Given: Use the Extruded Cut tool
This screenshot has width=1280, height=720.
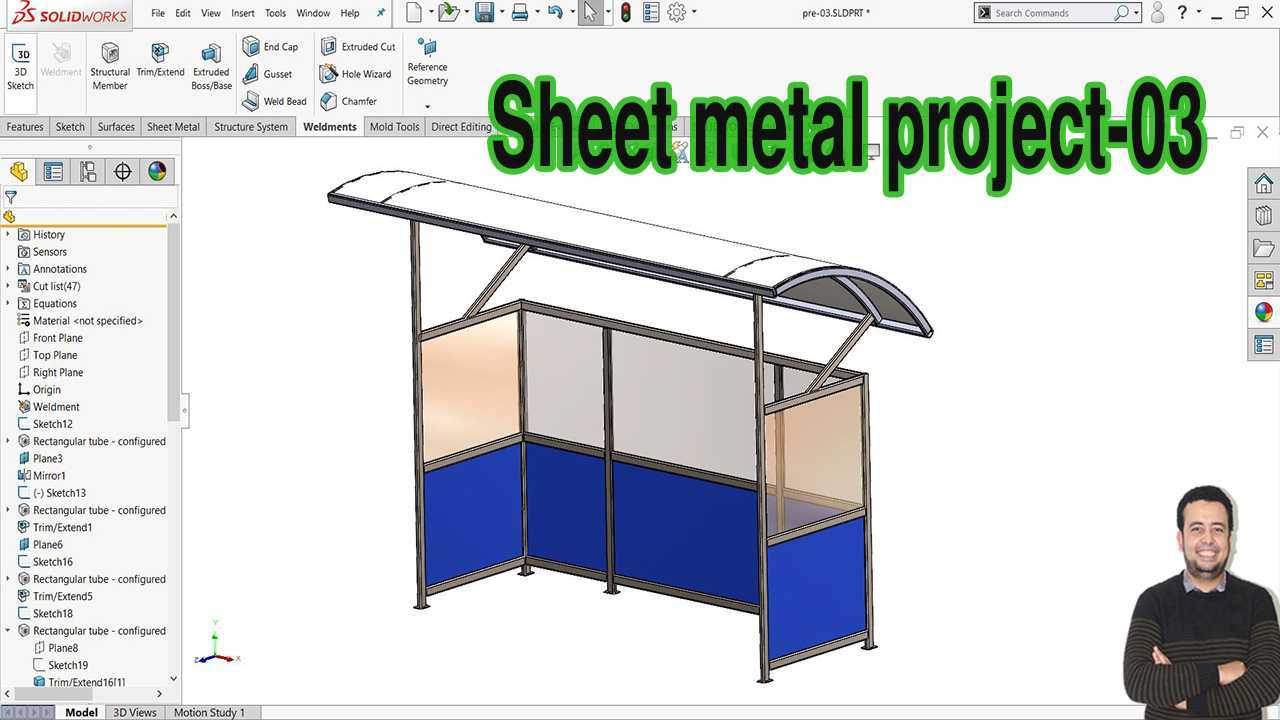Looking at the screenshot, I should click(358, 47).
